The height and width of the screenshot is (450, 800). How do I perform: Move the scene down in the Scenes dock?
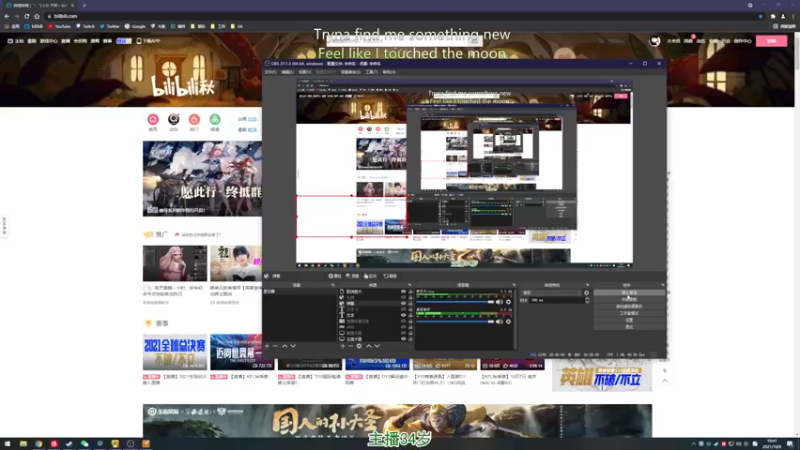(293, 346)
